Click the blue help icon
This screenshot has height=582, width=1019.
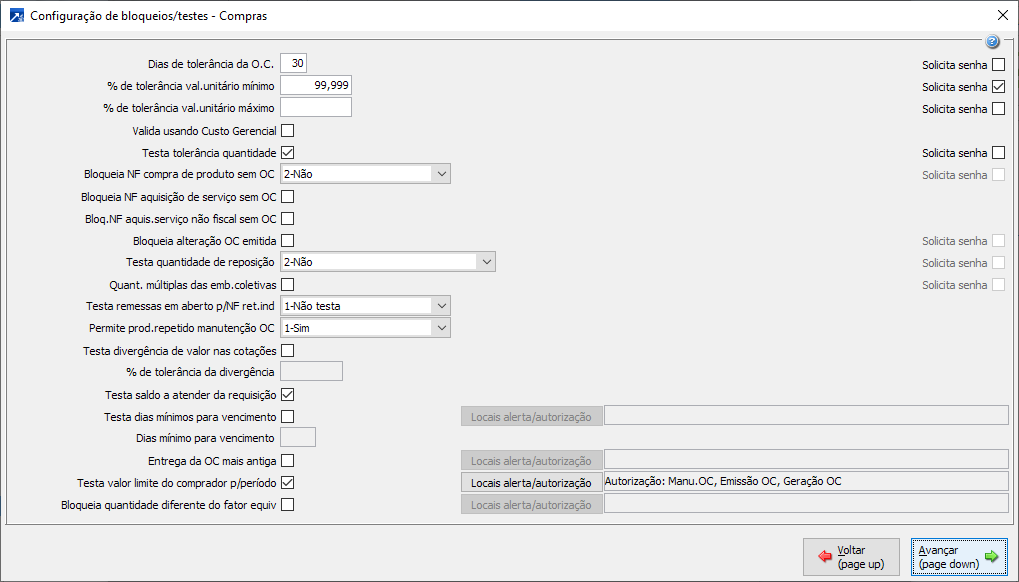(x=992, y=42)
